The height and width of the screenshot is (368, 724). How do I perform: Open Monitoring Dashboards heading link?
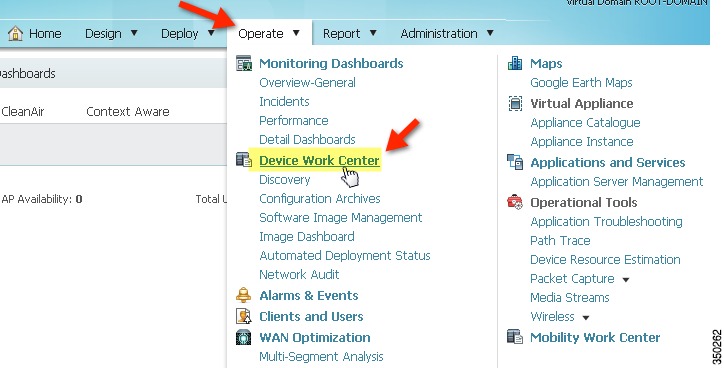331,63
